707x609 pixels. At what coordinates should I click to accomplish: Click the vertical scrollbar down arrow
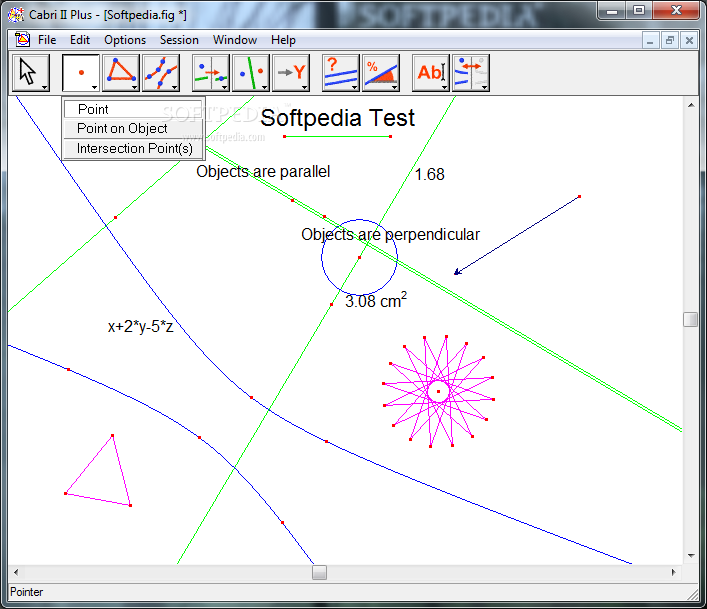click(691, 556)
